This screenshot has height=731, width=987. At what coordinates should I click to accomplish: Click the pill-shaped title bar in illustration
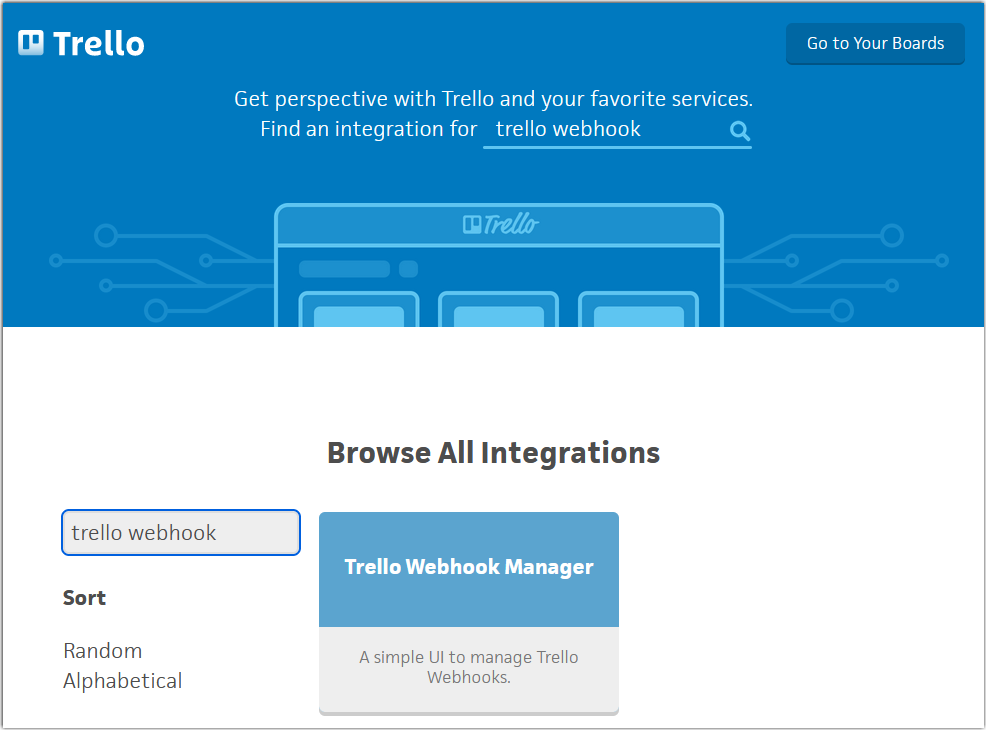coord(344,269)
